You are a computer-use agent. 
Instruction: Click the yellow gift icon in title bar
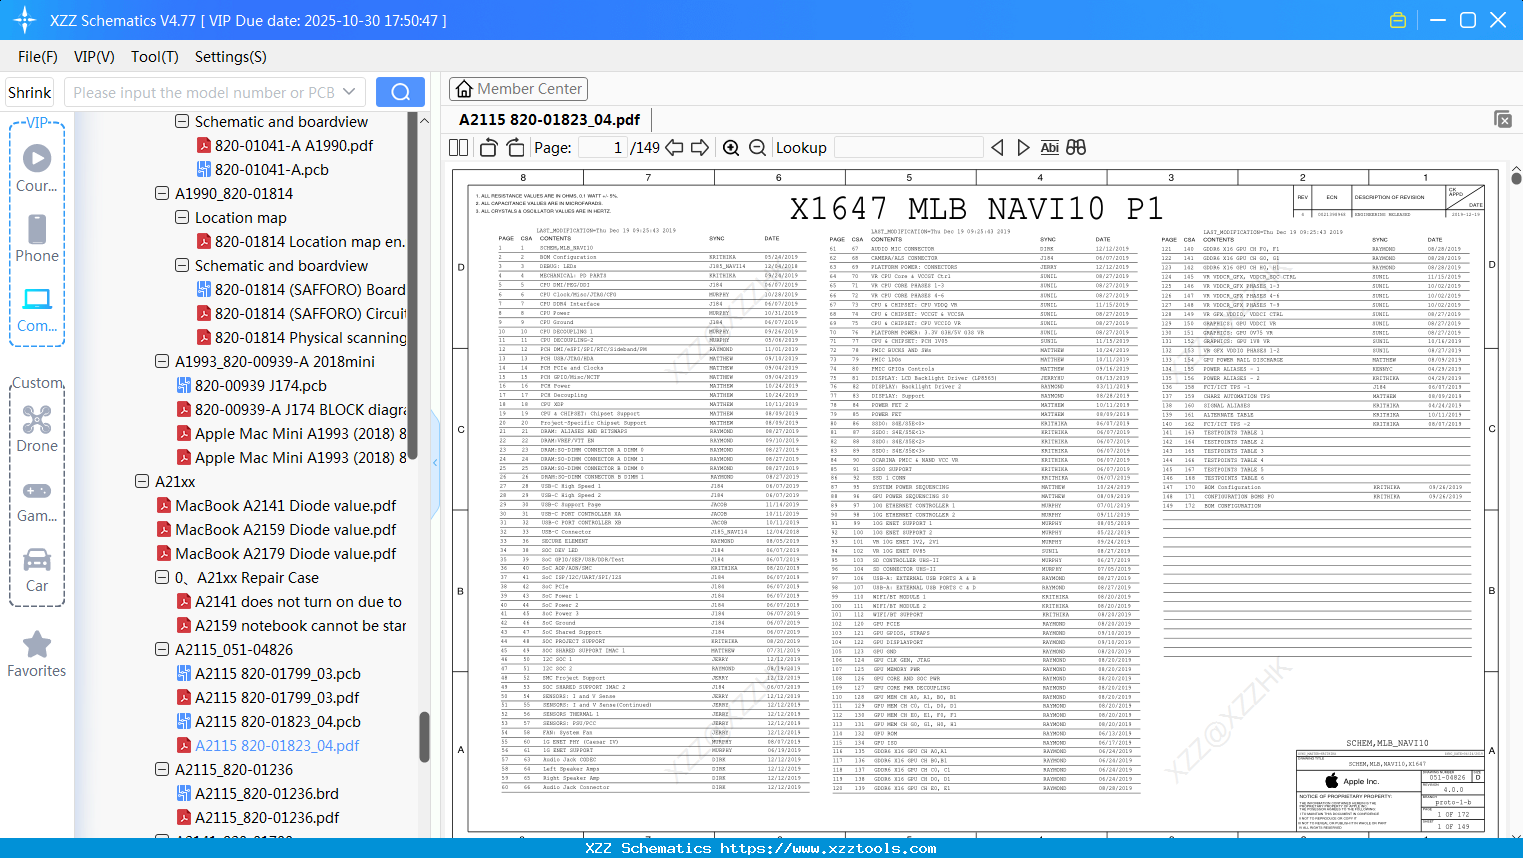1398,20
